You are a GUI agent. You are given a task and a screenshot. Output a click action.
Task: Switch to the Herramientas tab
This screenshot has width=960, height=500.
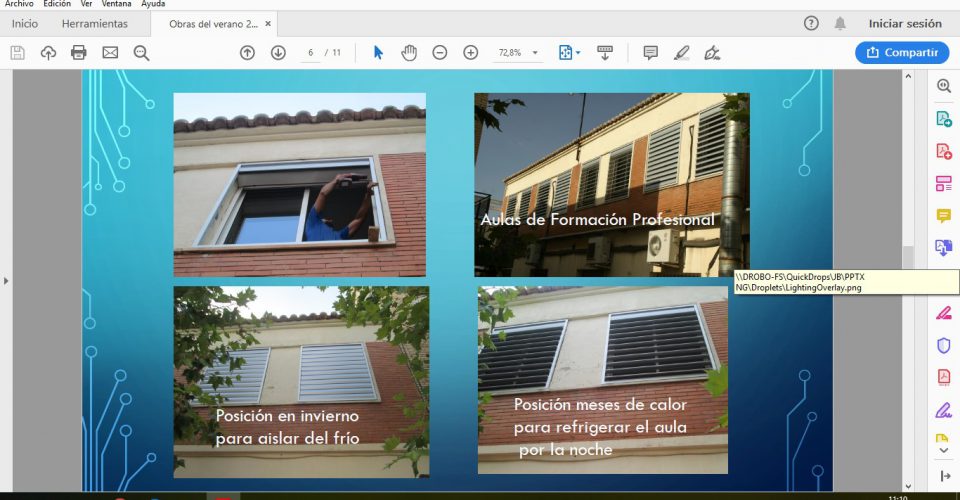pos(94,23)
